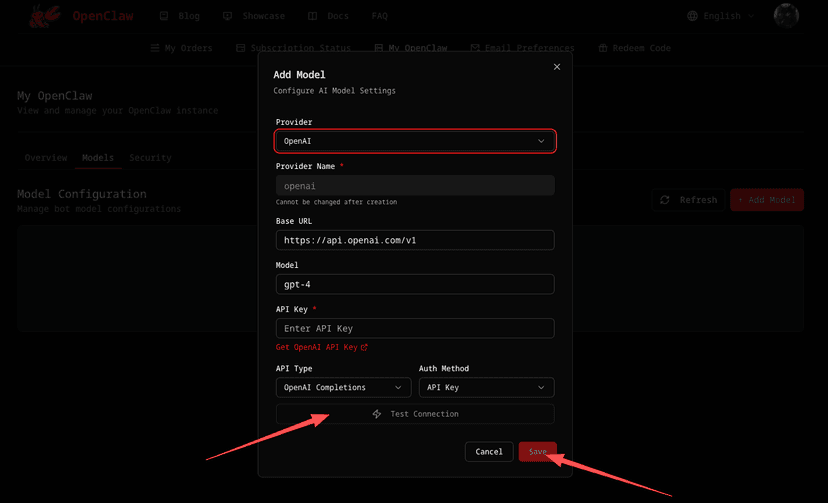Open the Blog menu item
828x503 pixels.
click(x=189, y=16)
